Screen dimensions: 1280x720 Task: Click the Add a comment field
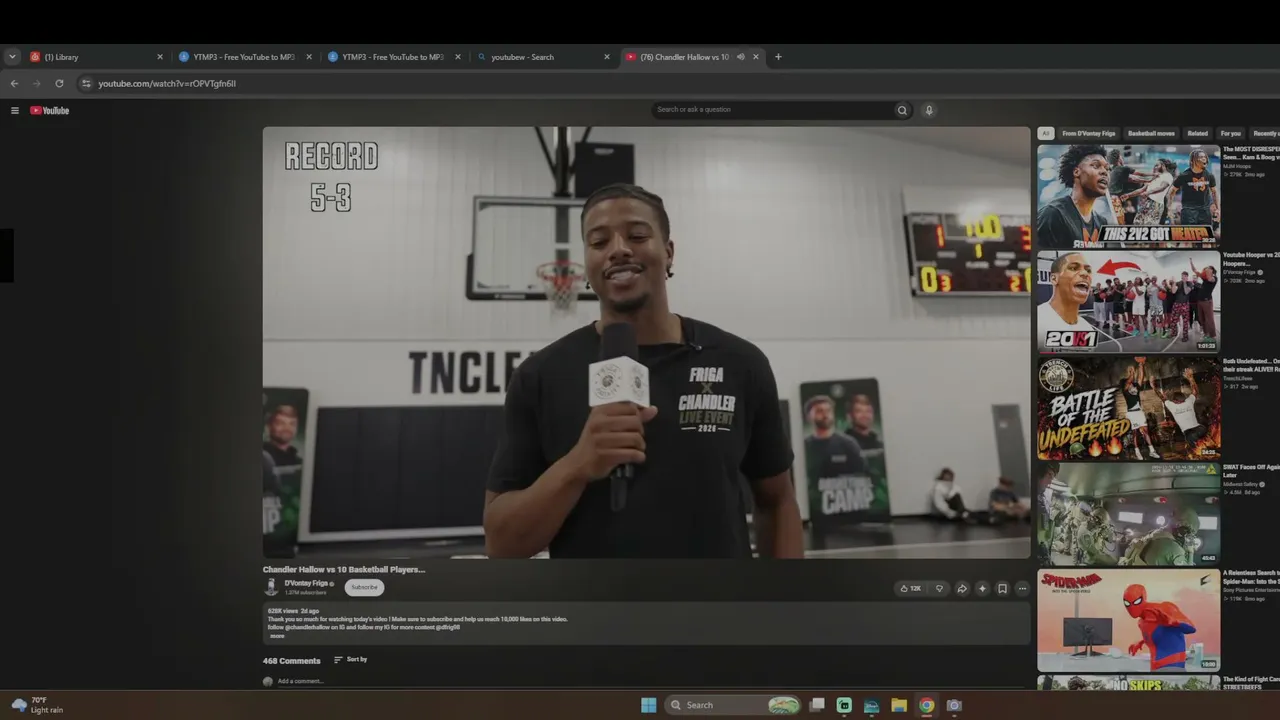pos(300,681)
